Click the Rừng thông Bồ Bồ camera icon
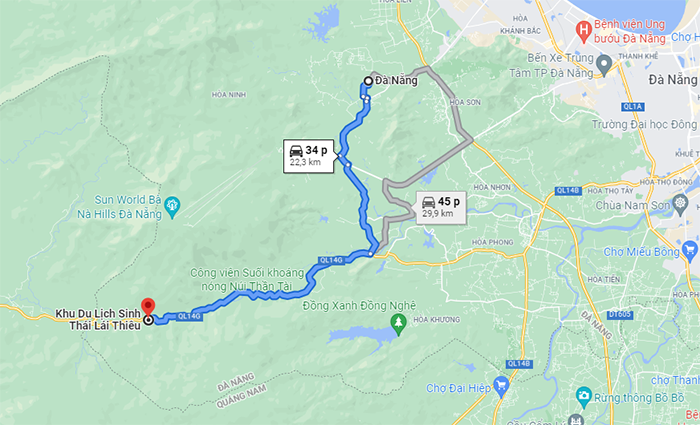Viewport: 700px width, 425px height. [x=583, y=396]
